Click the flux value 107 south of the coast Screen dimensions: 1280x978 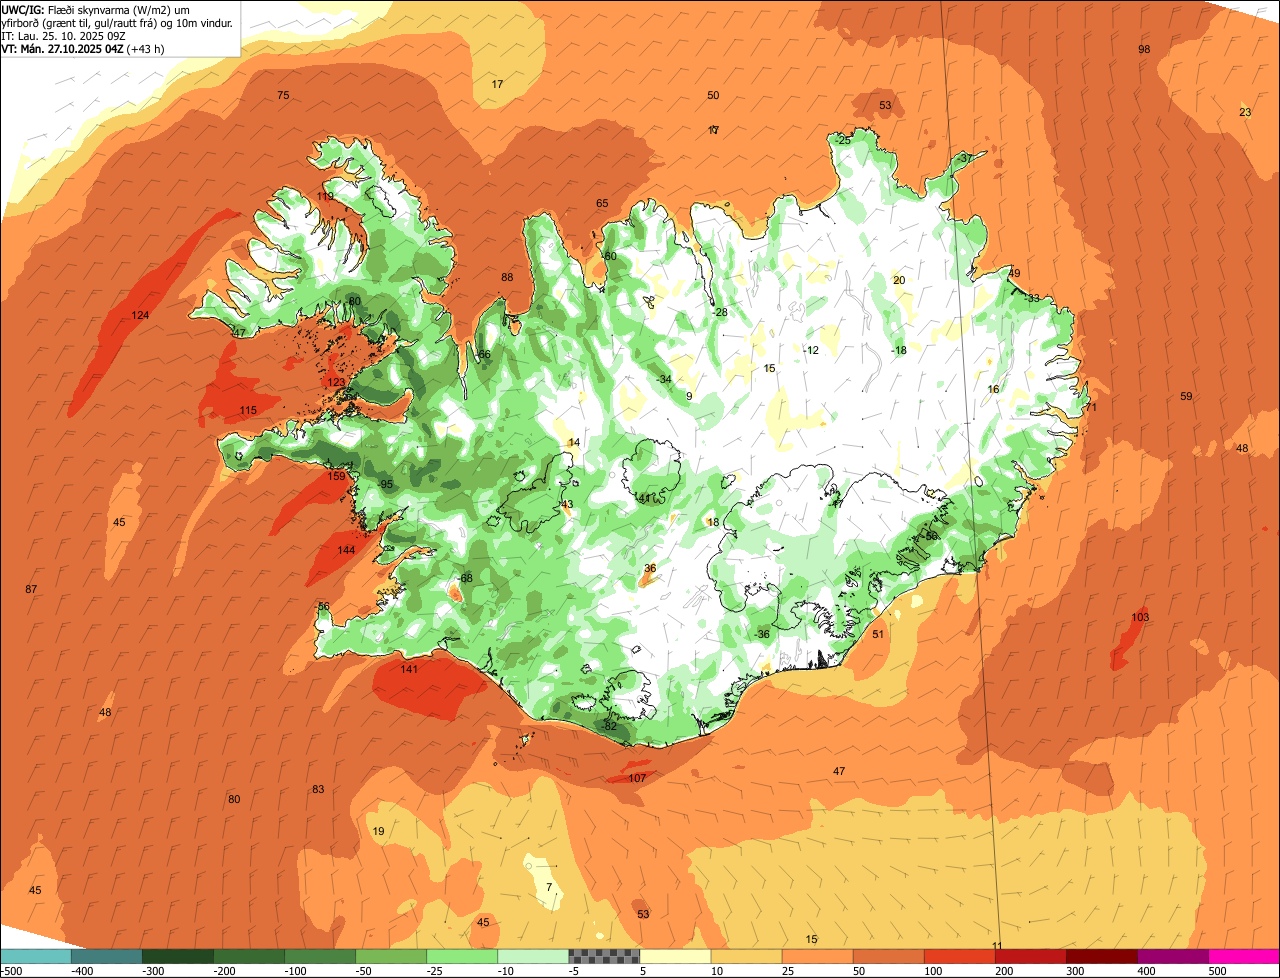[637, 778]
